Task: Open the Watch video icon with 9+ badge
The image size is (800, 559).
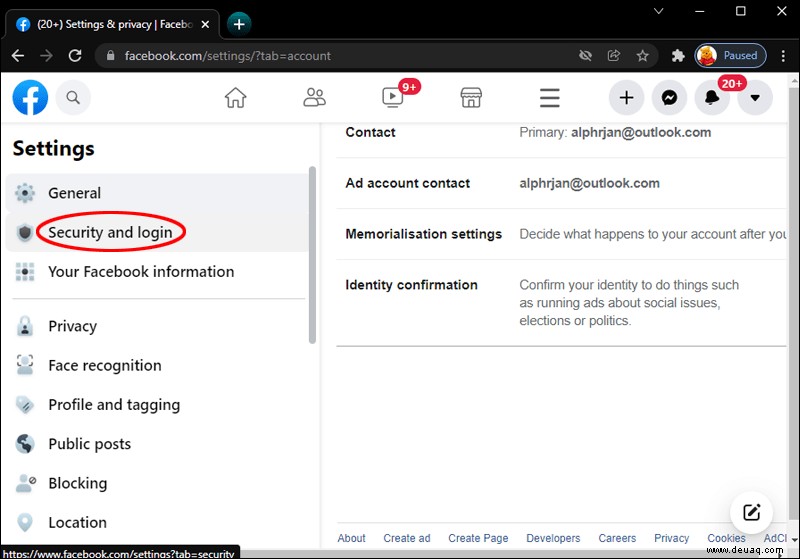Action: click(393, 96)
